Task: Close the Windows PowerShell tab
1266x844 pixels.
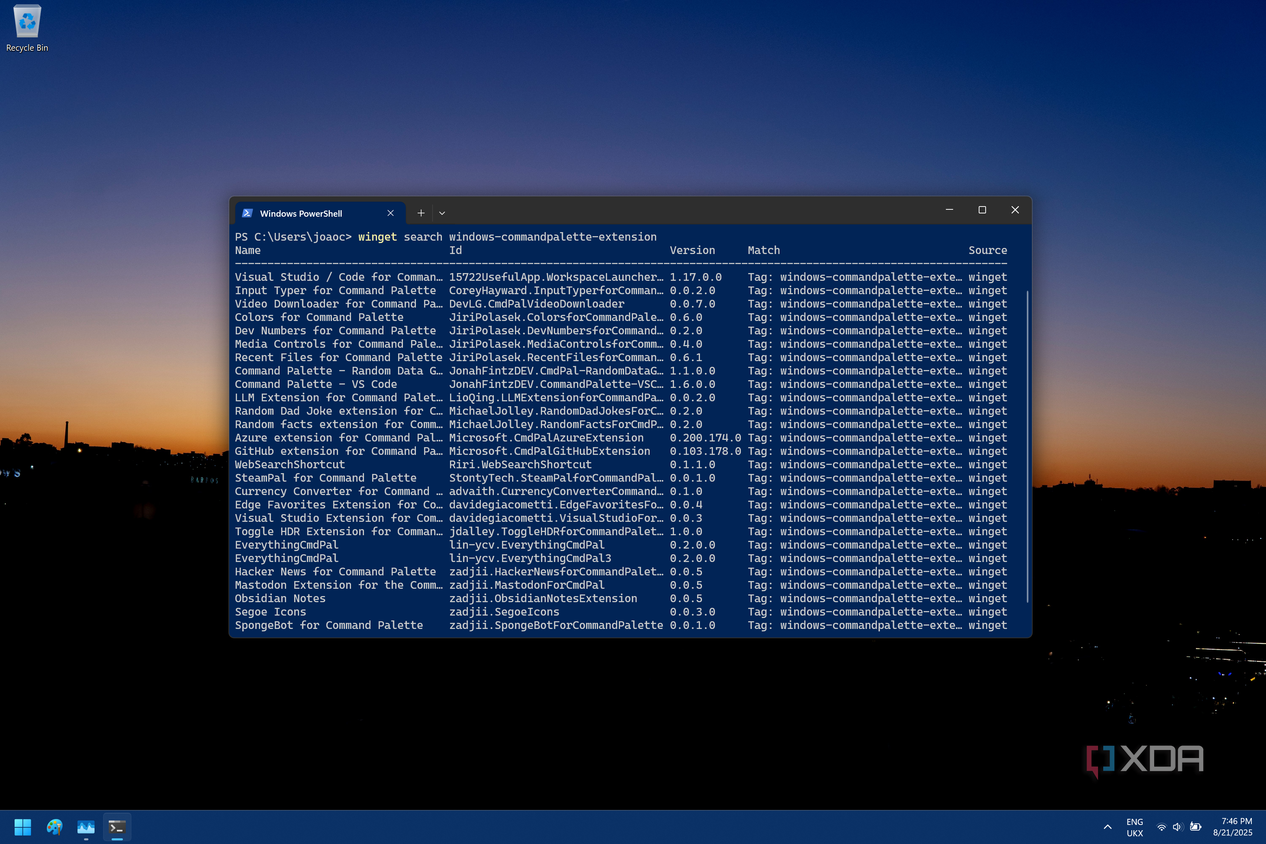Action: (x=390, y=213)
